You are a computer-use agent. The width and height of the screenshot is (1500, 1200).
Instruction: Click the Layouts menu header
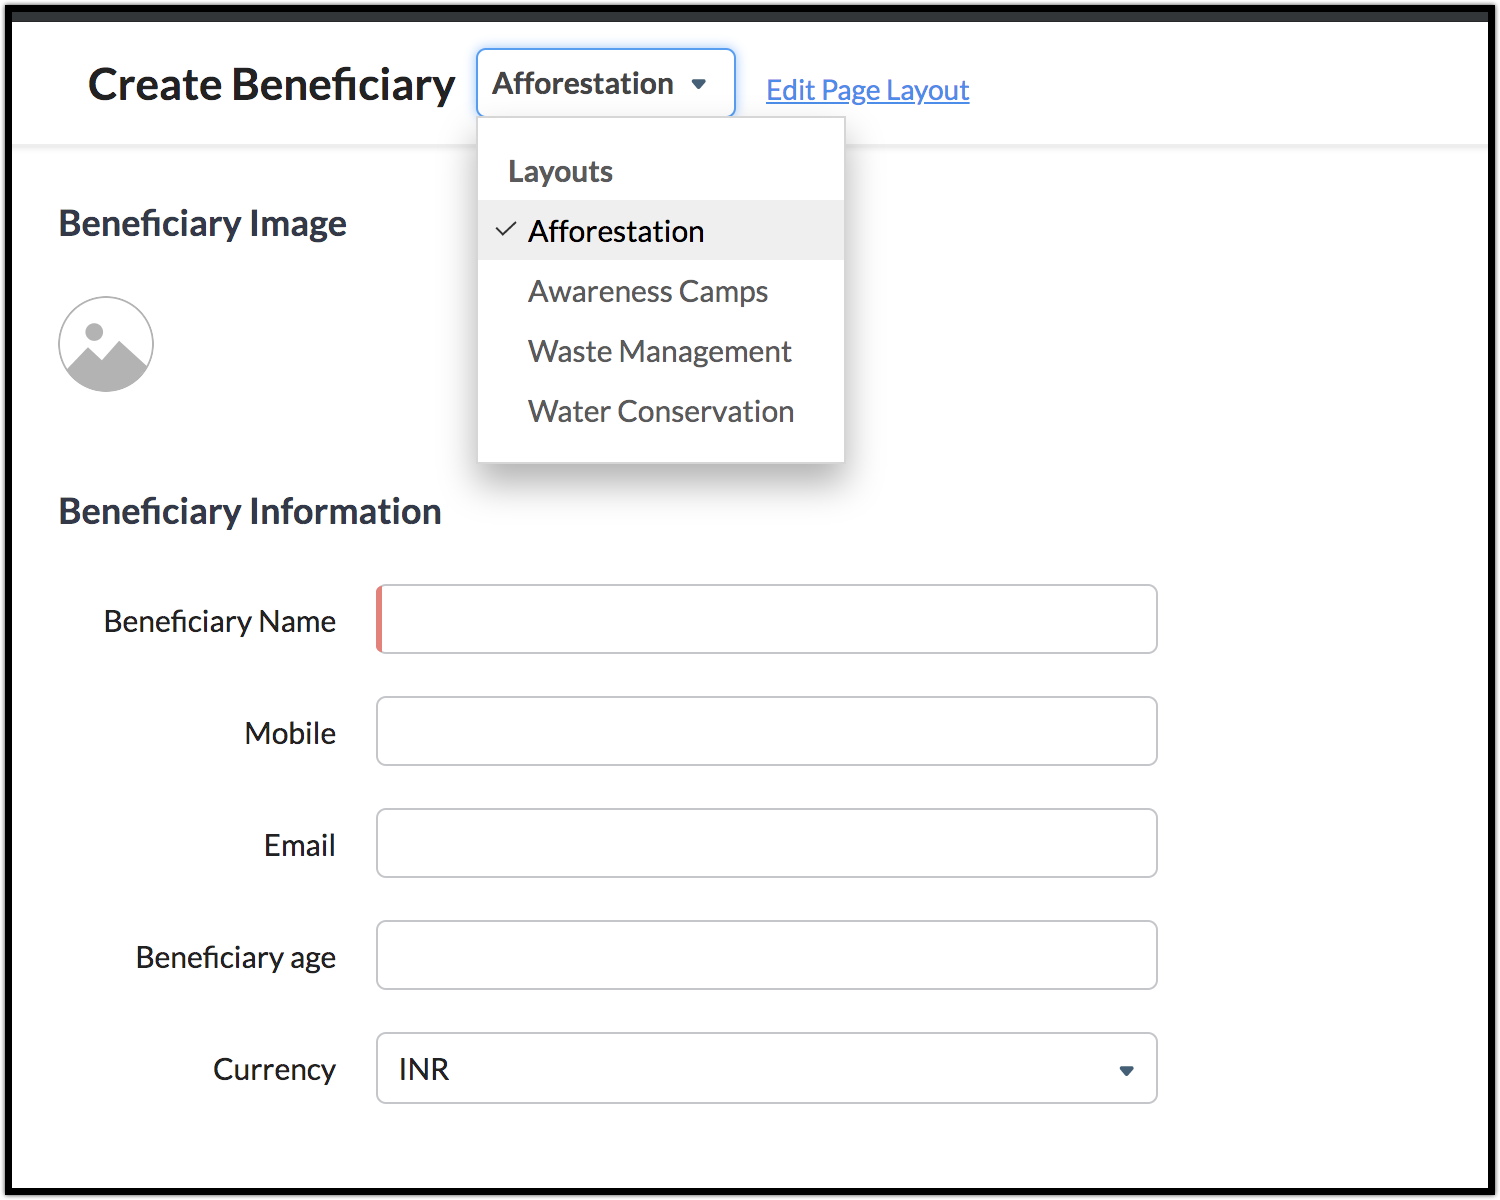pyautogui.click(x=560, y=171)
